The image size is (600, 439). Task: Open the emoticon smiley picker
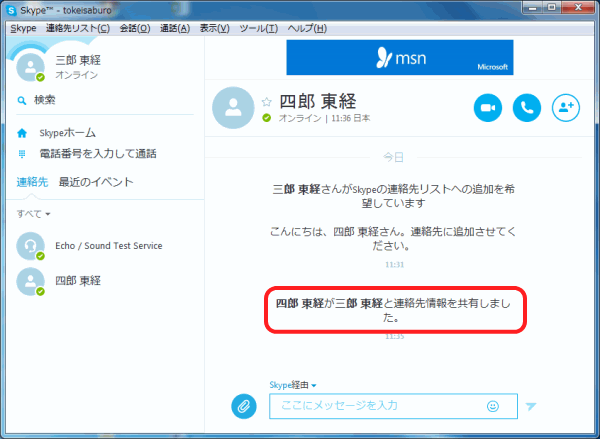coord(492,406)
